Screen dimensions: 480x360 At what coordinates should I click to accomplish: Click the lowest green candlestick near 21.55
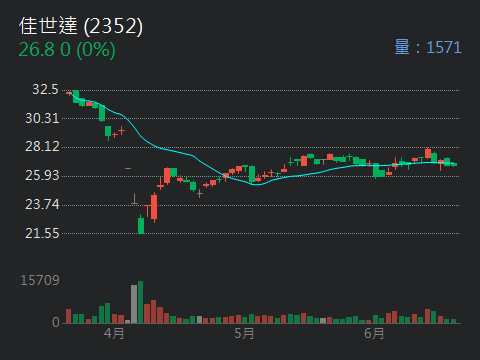(141, 225)
